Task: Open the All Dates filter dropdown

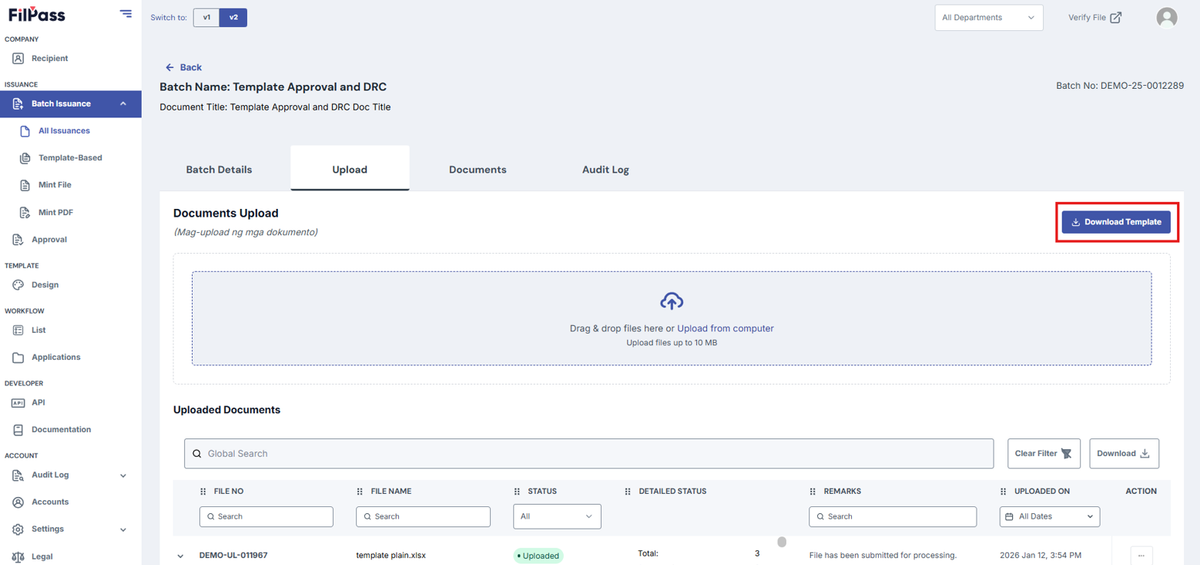Action: coord(1050,517)
